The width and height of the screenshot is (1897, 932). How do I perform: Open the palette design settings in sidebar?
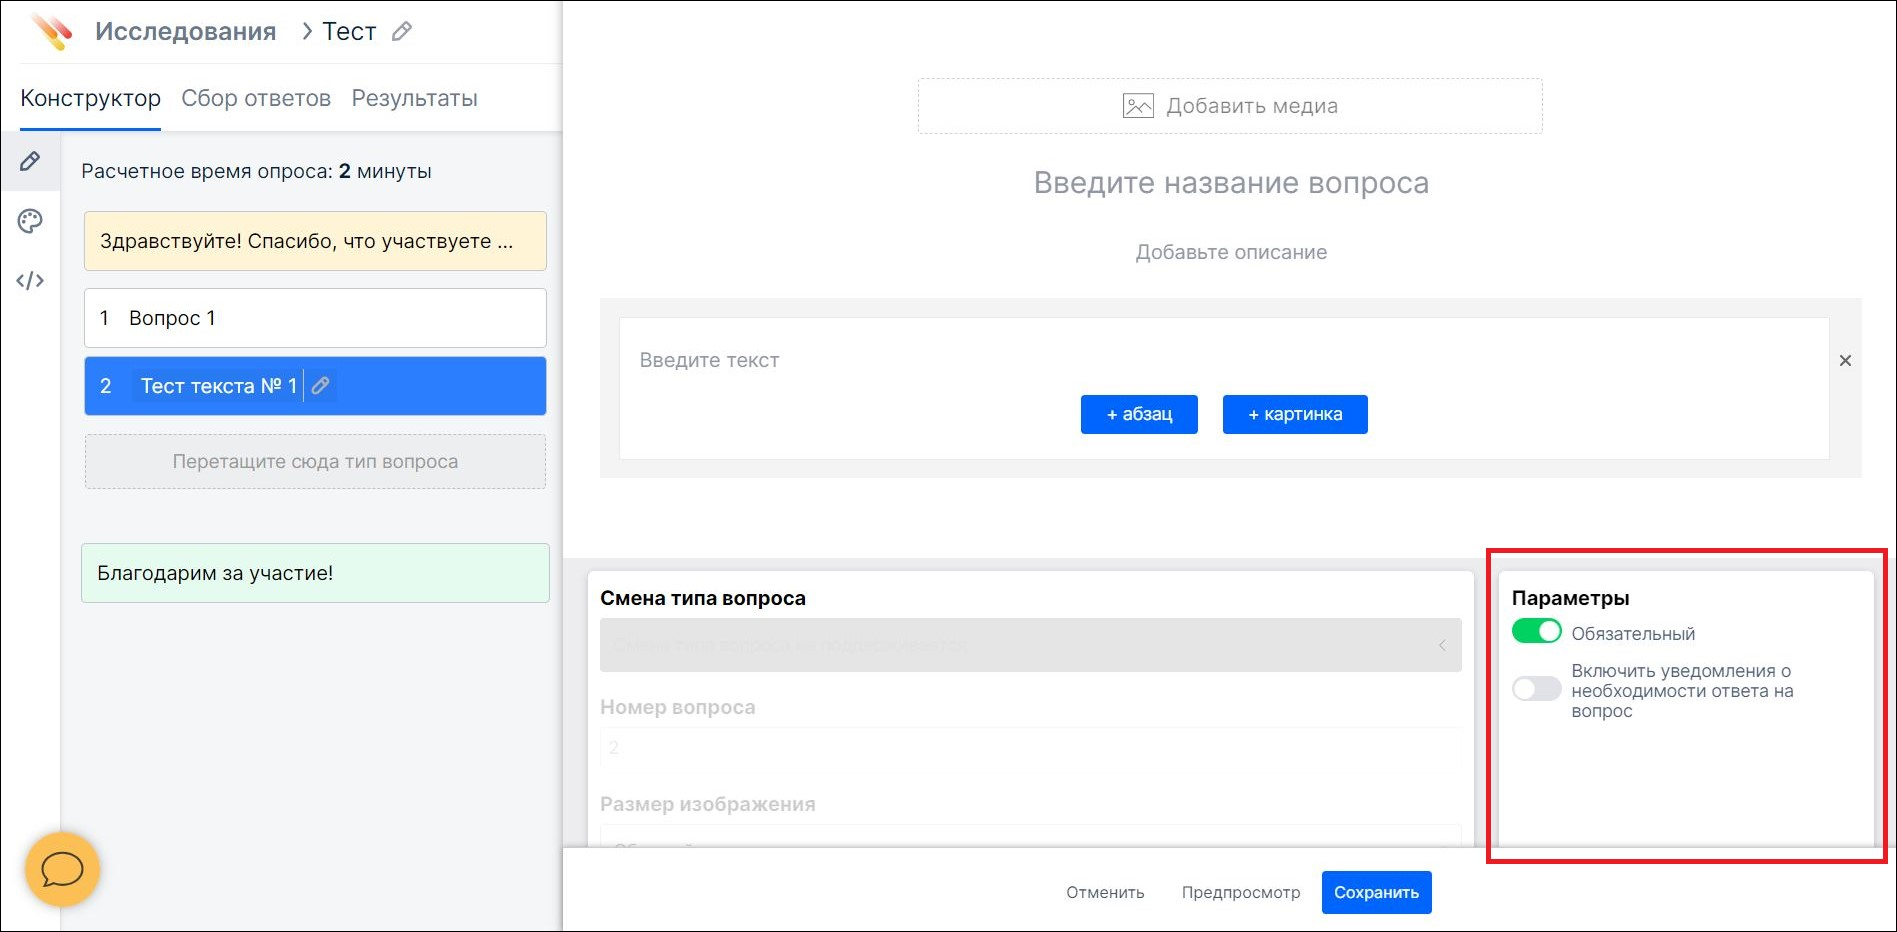tap(30, 221)
